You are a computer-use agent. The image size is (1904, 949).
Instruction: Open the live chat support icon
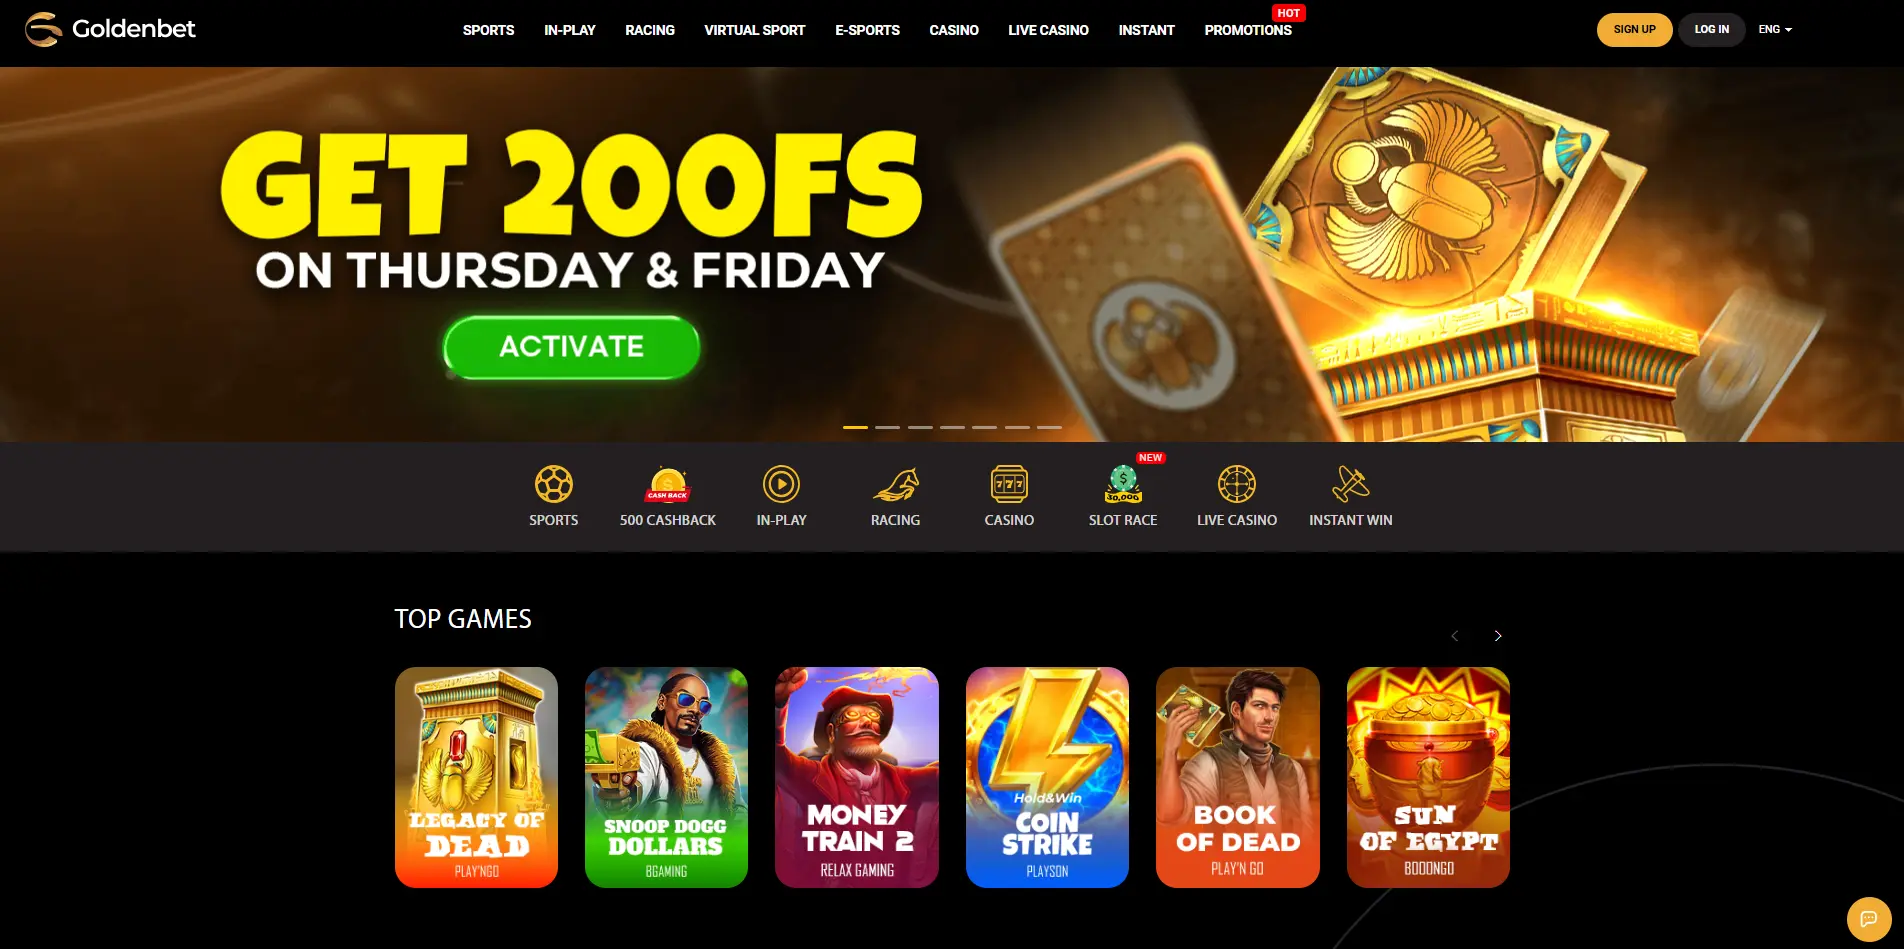pyautogui.click(x=1868, y=919)
